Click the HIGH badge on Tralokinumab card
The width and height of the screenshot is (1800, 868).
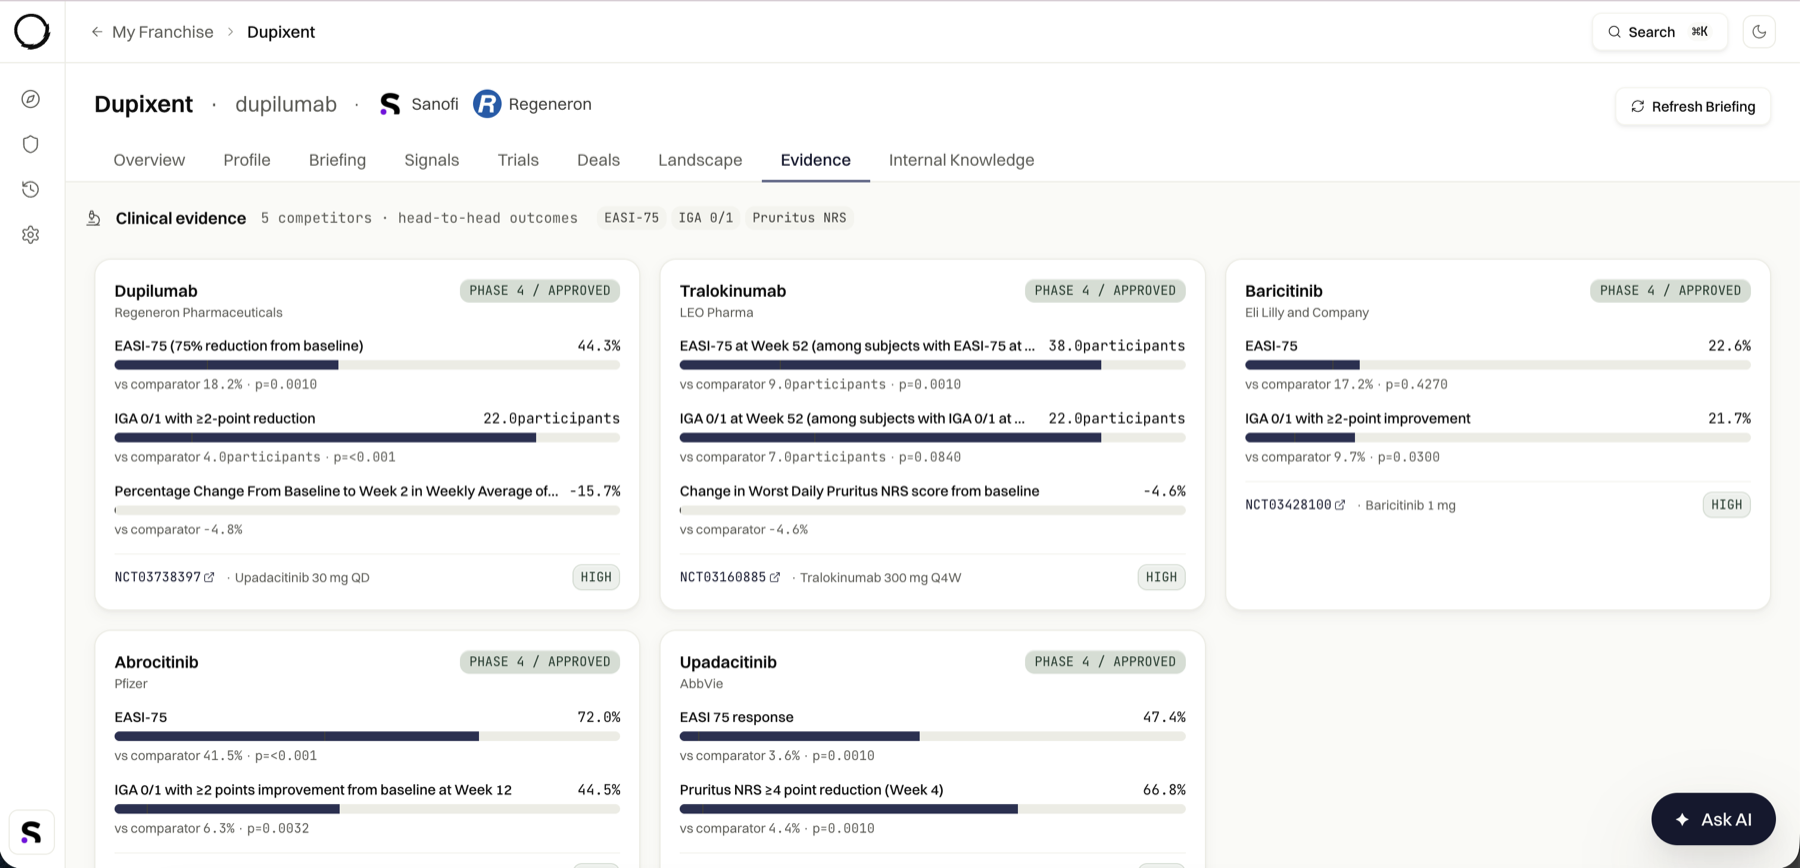point(1161,577)
